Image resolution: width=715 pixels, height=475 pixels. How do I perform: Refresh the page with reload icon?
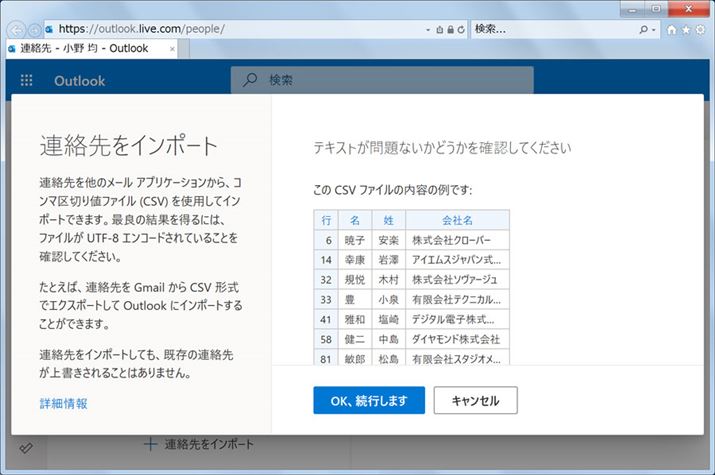coord(459,30)
